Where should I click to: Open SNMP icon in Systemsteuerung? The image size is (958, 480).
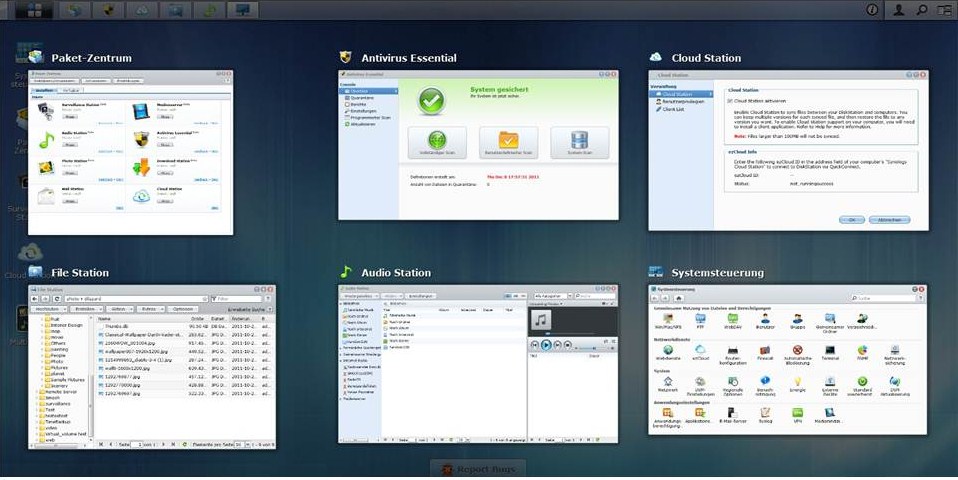[862, 354]
